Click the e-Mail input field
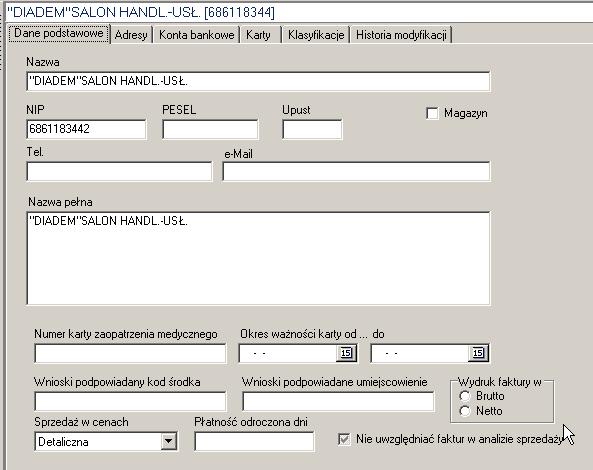Viewport: 593px width, 470px height. [356, 172]
